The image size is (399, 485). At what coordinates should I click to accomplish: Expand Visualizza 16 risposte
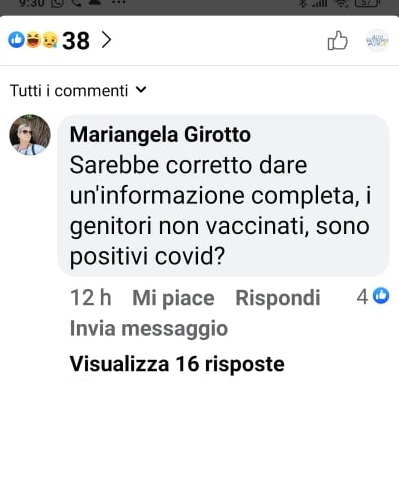tap(177, 363)
